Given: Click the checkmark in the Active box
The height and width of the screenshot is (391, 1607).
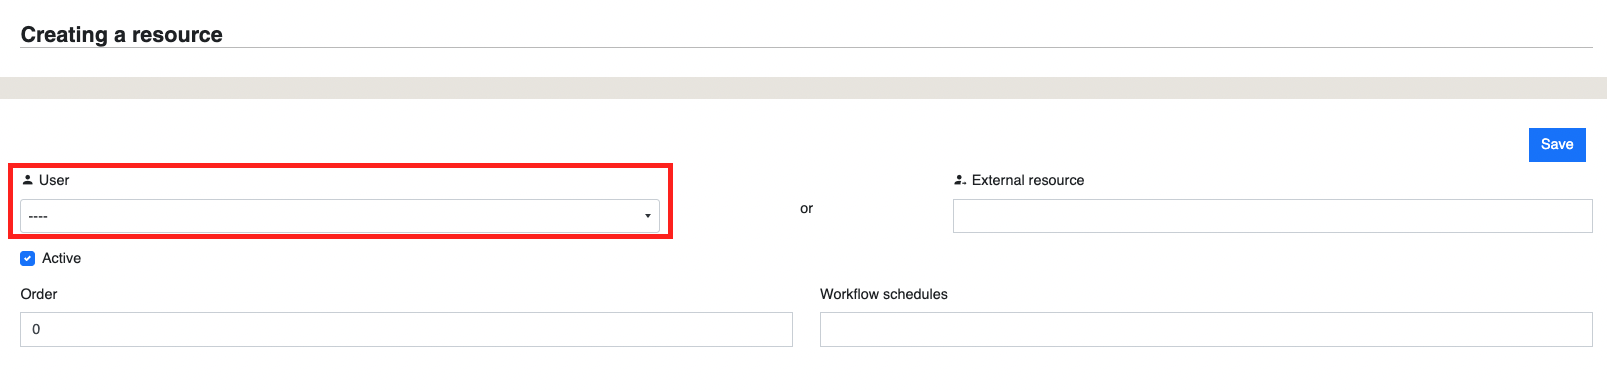Looking at the screenshot, I should click(28, 258).
